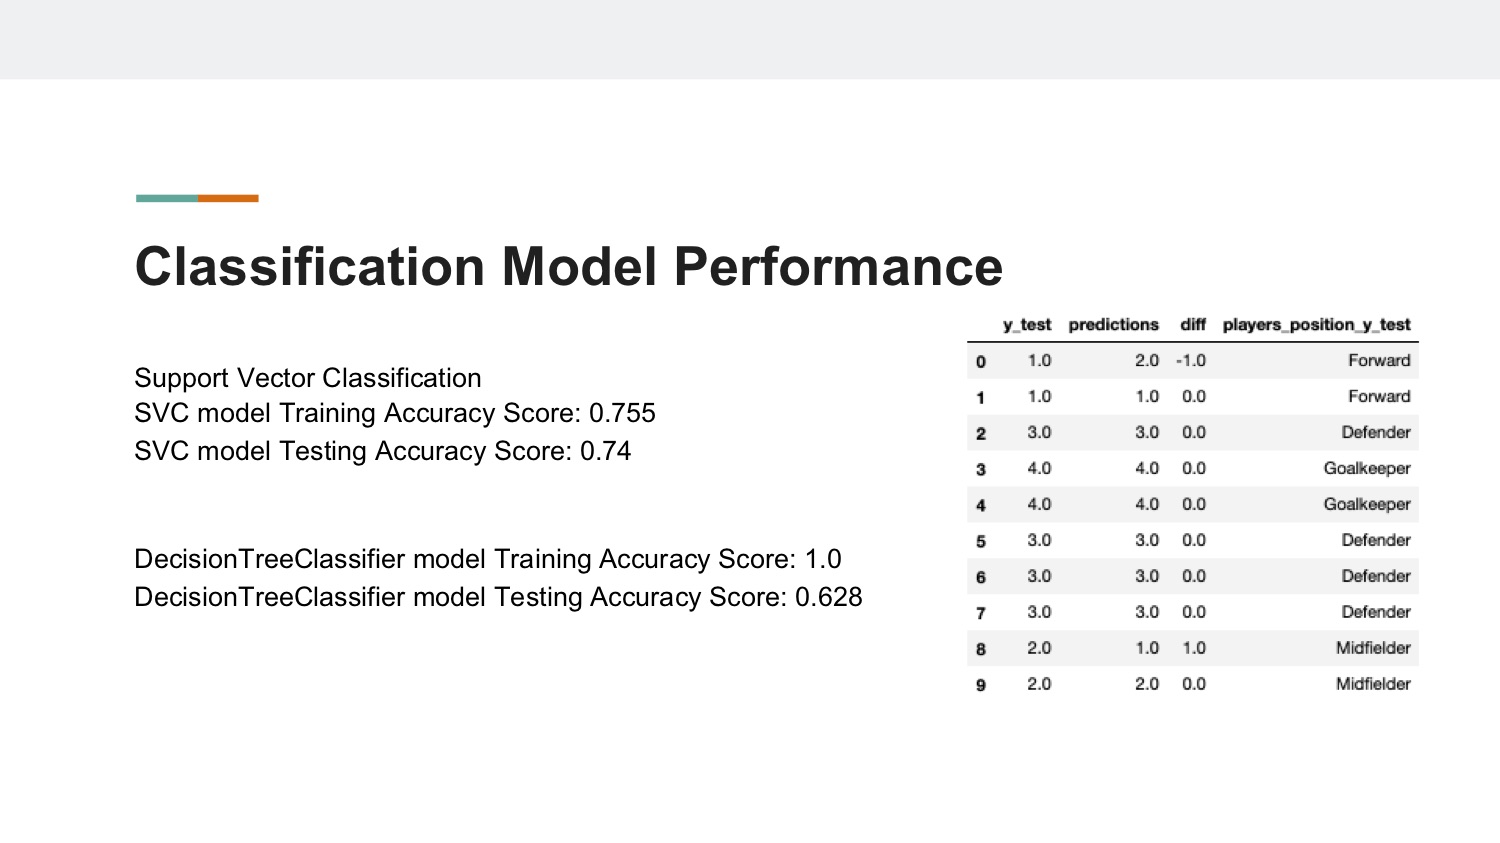Viewport: 1500px width, 843px height.
Task: Click the SVC model Training Accuracy Score line
Action: click(395, 413)
